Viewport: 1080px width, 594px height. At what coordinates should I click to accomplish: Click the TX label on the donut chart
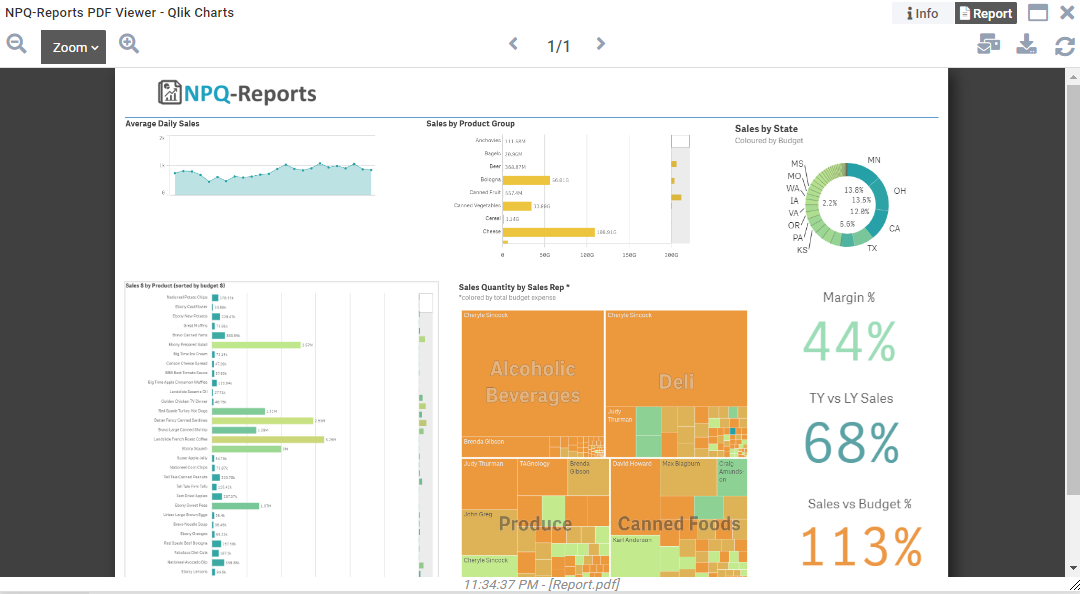[872, 248]
